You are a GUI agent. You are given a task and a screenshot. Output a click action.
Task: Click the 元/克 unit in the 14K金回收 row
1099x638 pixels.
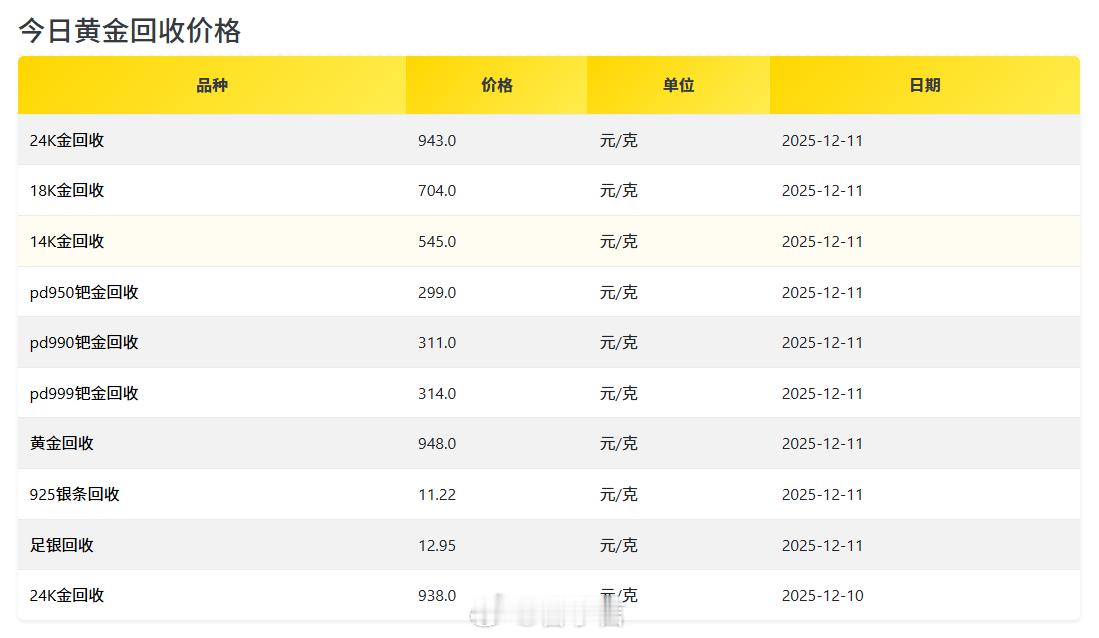click(618, 242)
